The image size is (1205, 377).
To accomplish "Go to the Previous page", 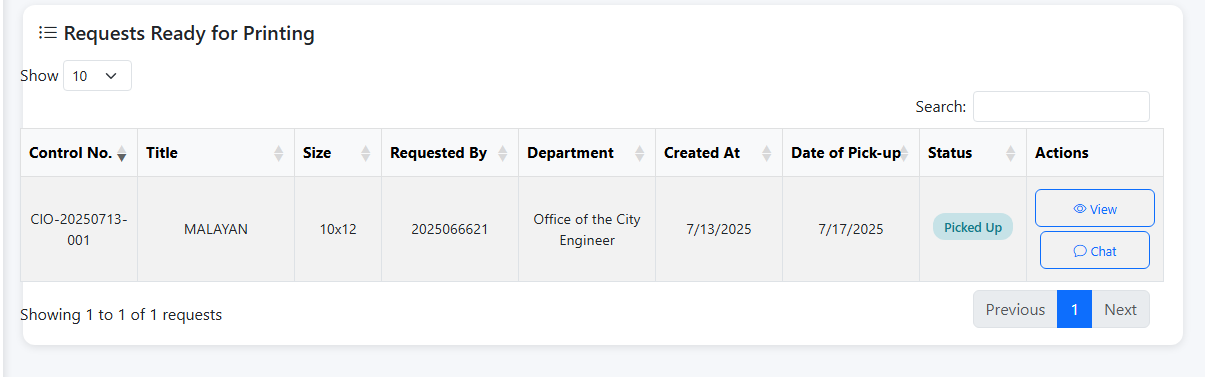I will (1015, 309).
